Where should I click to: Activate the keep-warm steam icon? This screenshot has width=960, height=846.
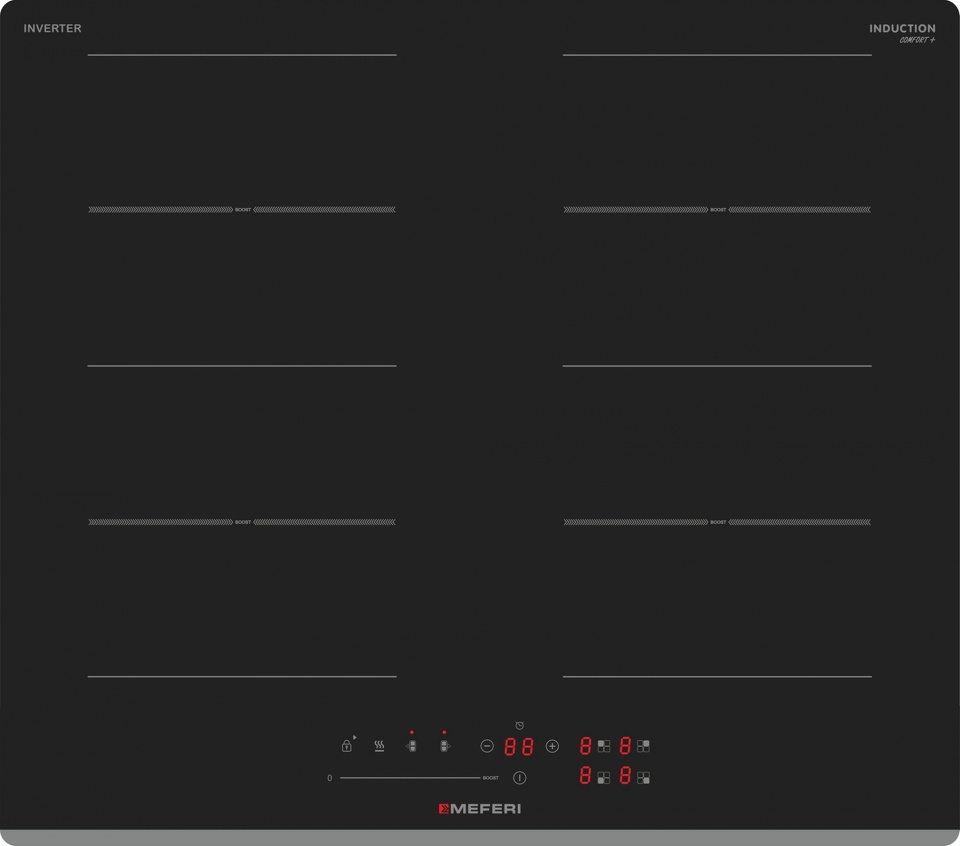[x=379, y=746]
